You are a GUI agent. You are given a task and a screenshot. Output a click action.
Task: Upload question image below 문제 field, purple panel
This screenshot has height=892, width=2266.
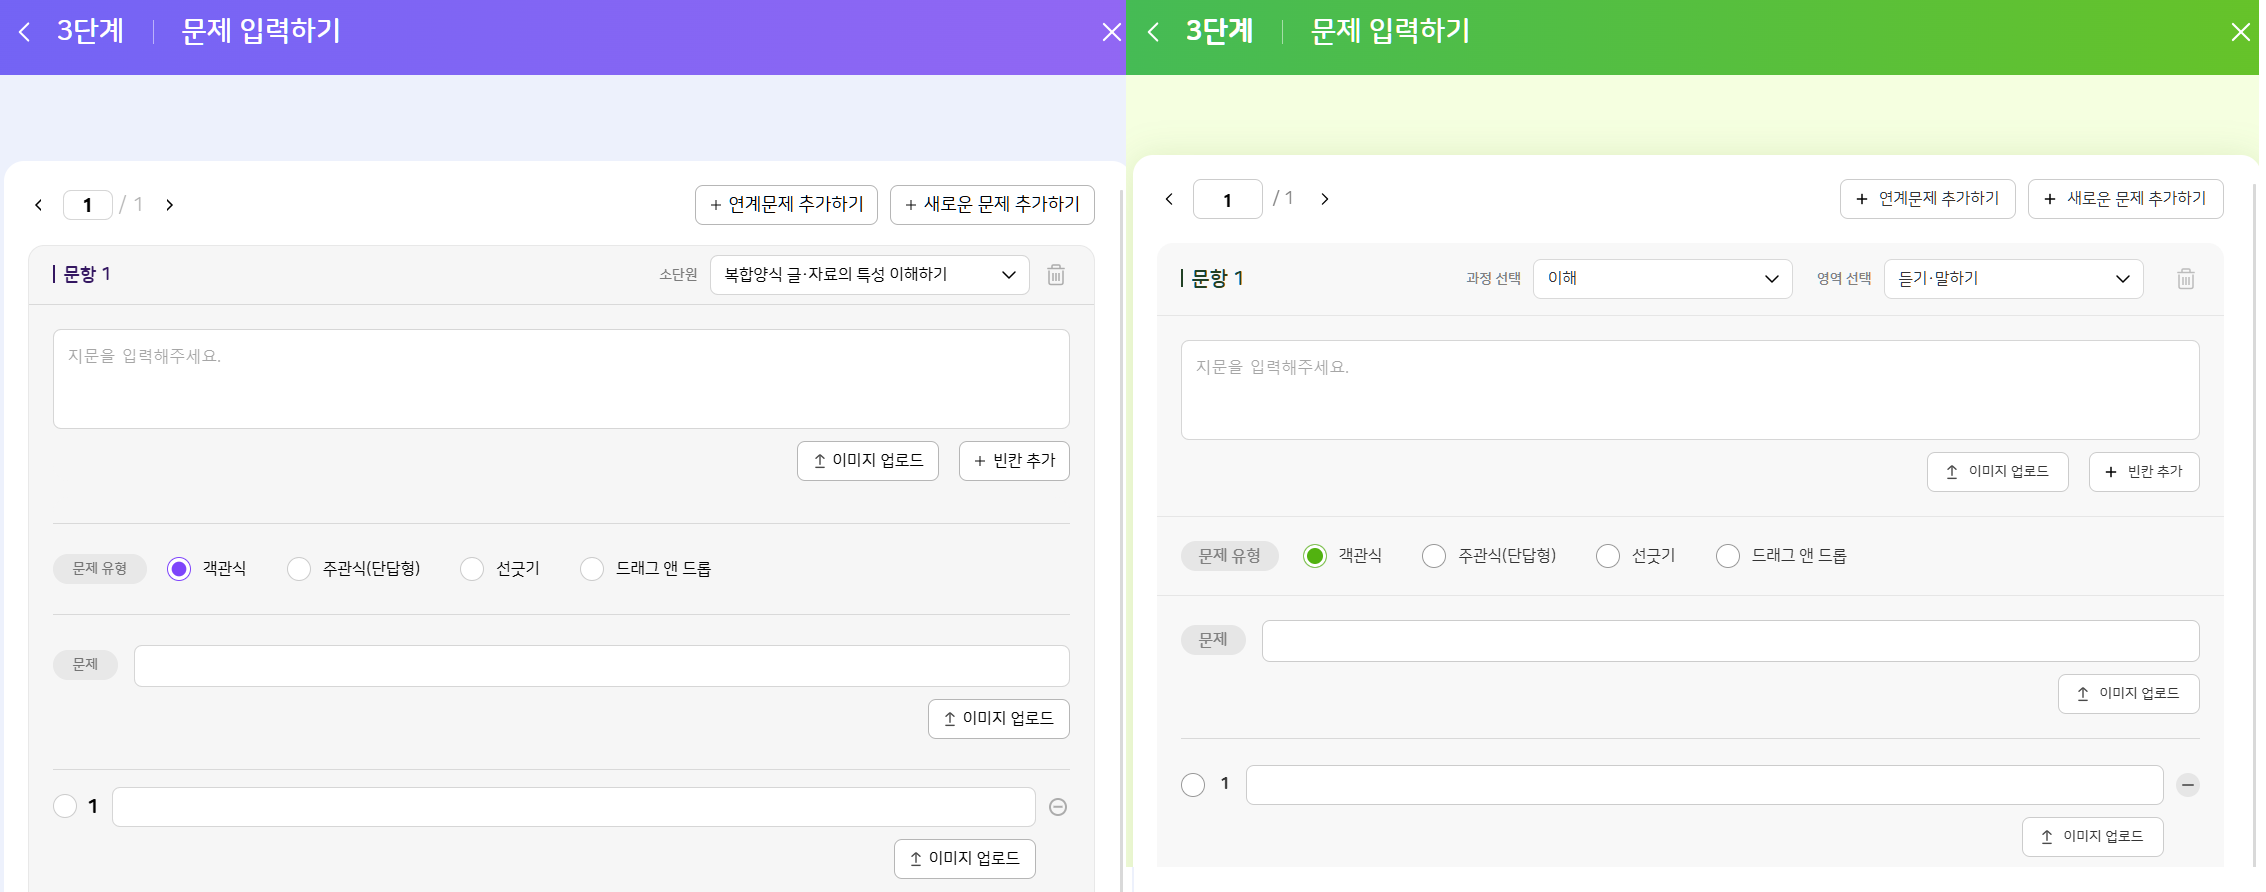tap(998, 719)
